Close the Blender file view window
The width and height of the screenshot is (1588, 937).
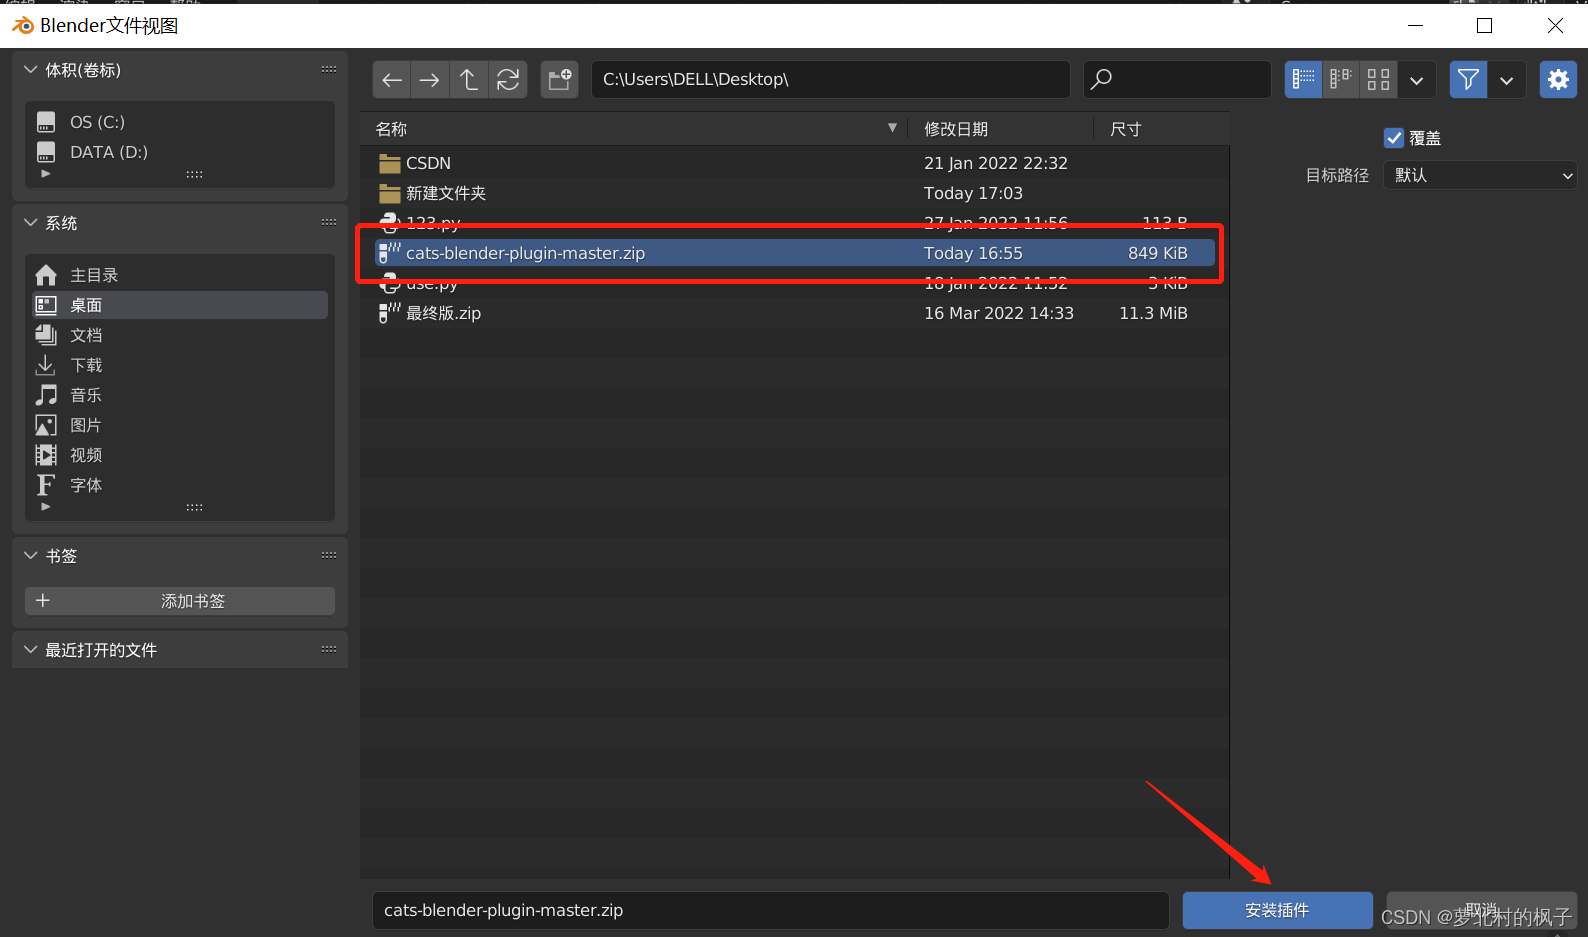(1555, 26)
